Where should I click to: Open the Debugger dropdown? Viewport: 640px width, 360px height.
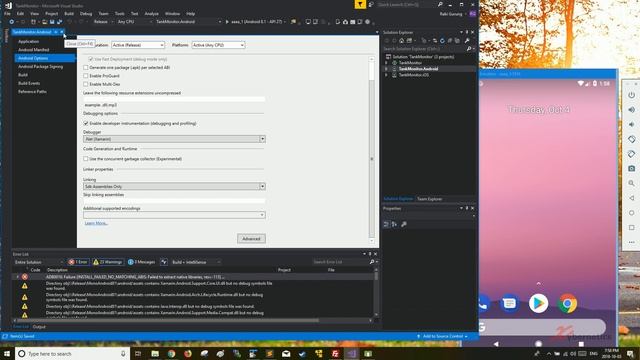(174, 139)
